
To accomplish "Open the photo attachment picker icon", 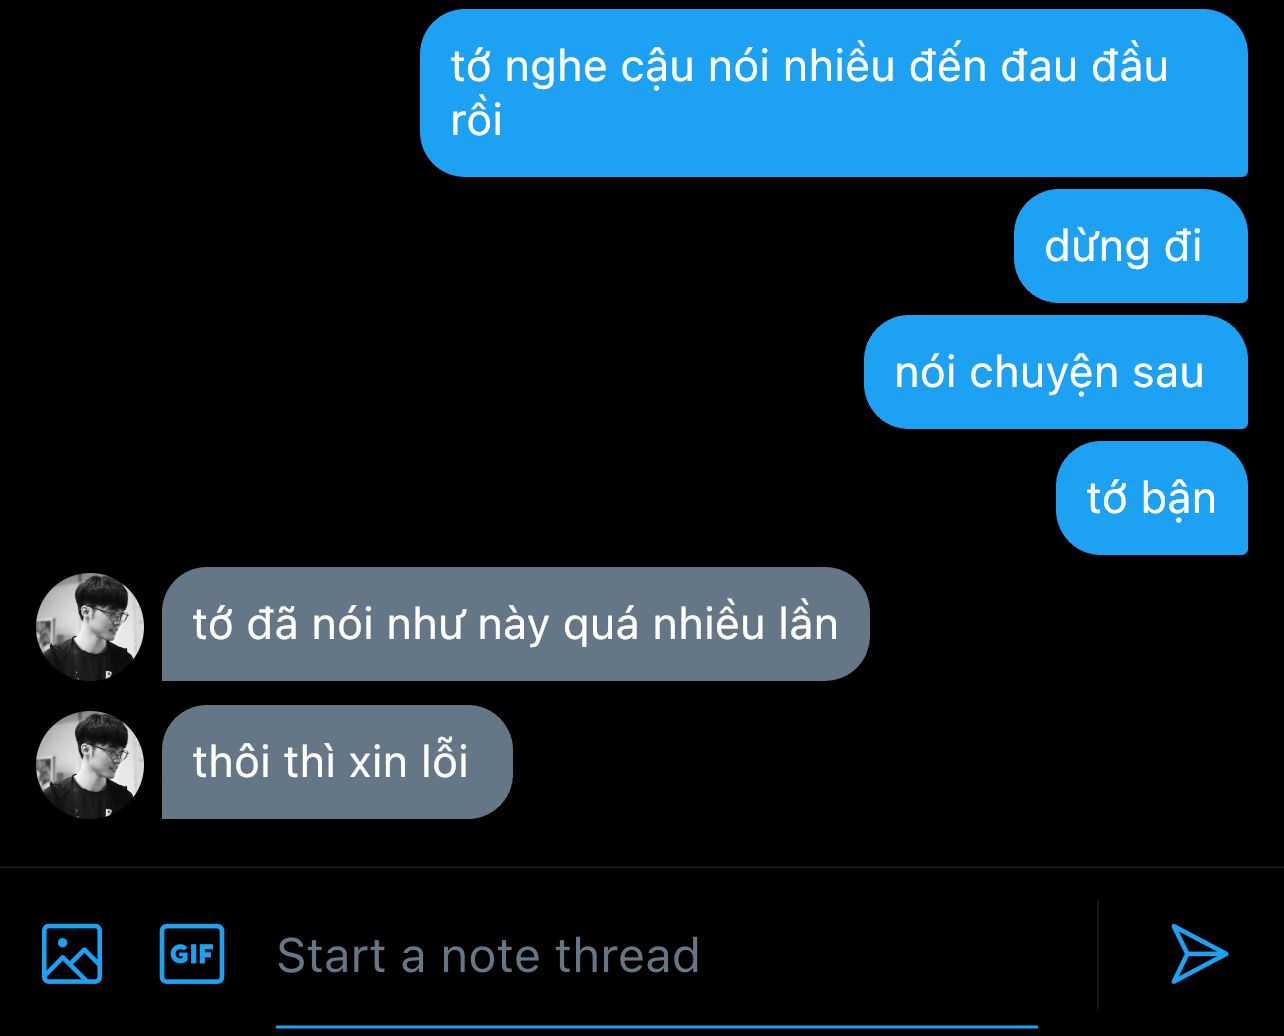I will click(x=71, y=954).
